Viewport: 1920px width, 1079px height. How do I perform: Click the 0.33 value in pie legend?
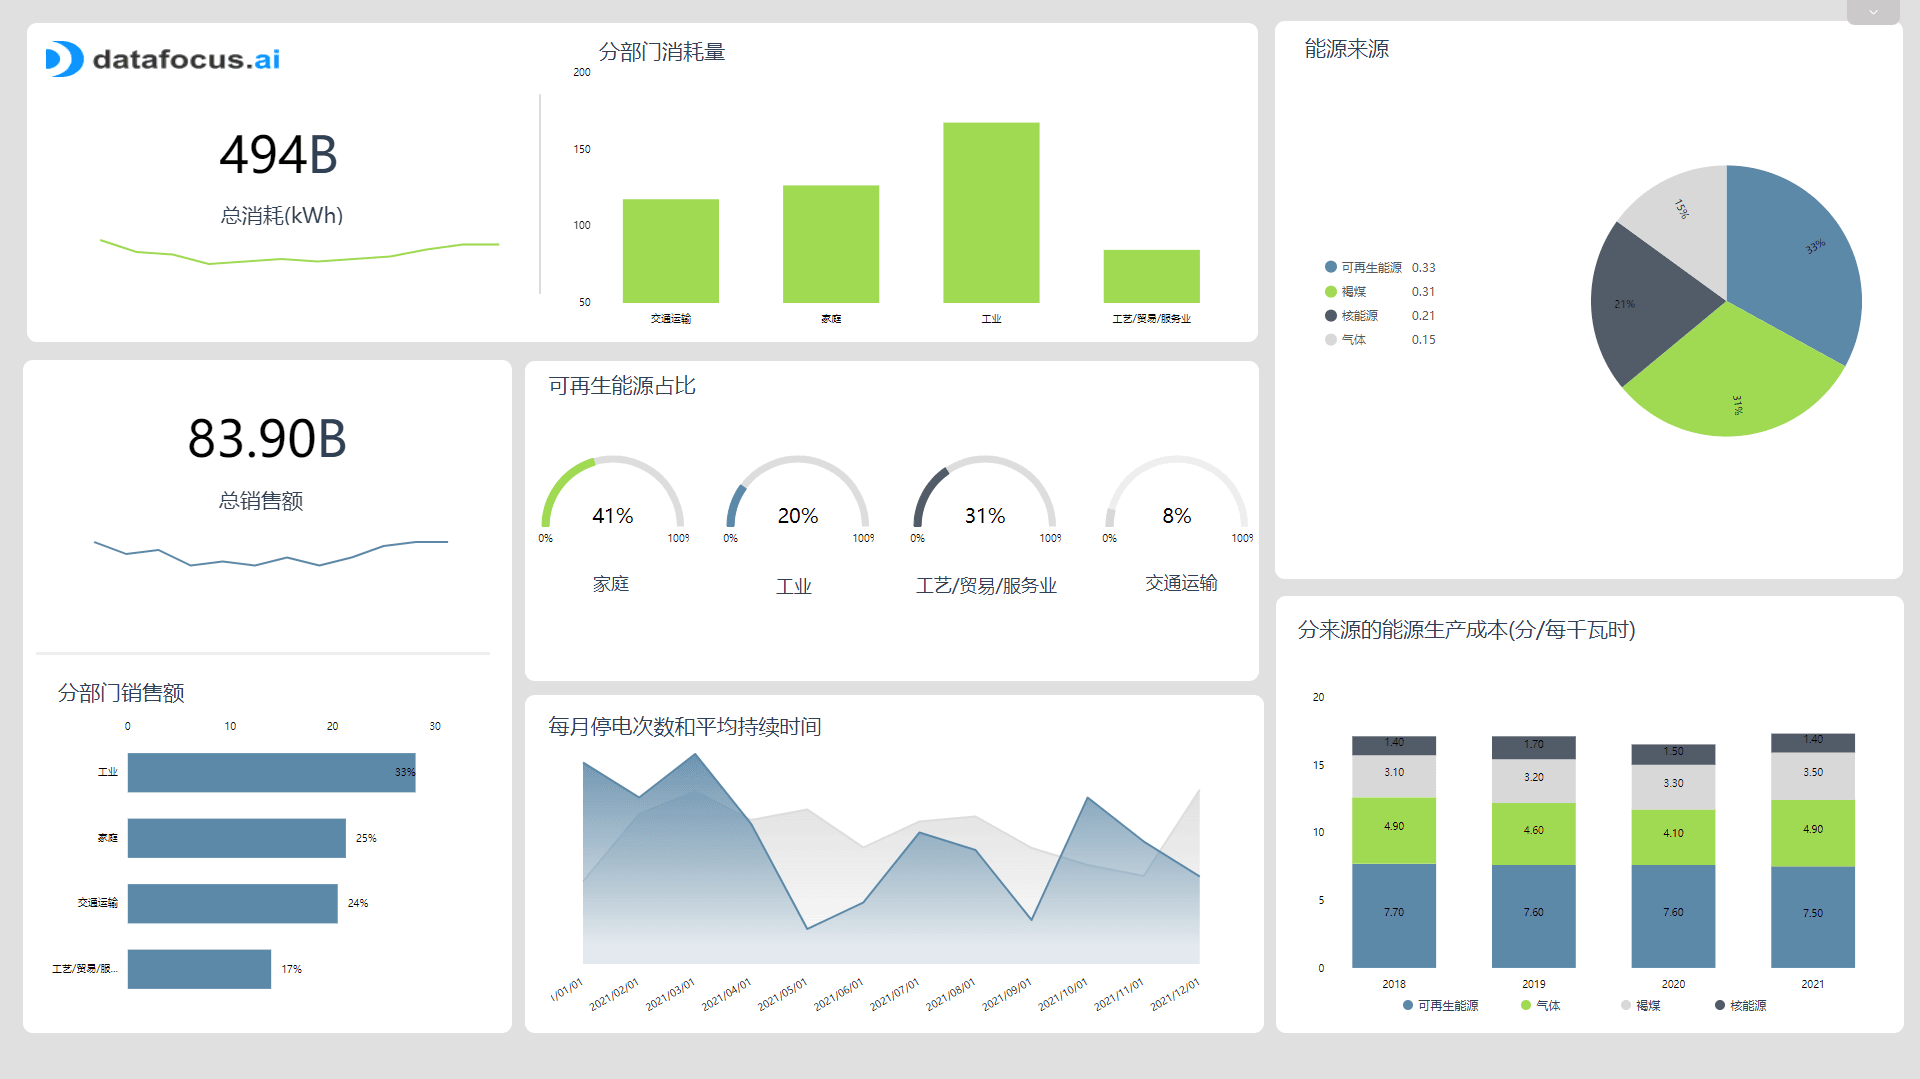coord(1423,267)
